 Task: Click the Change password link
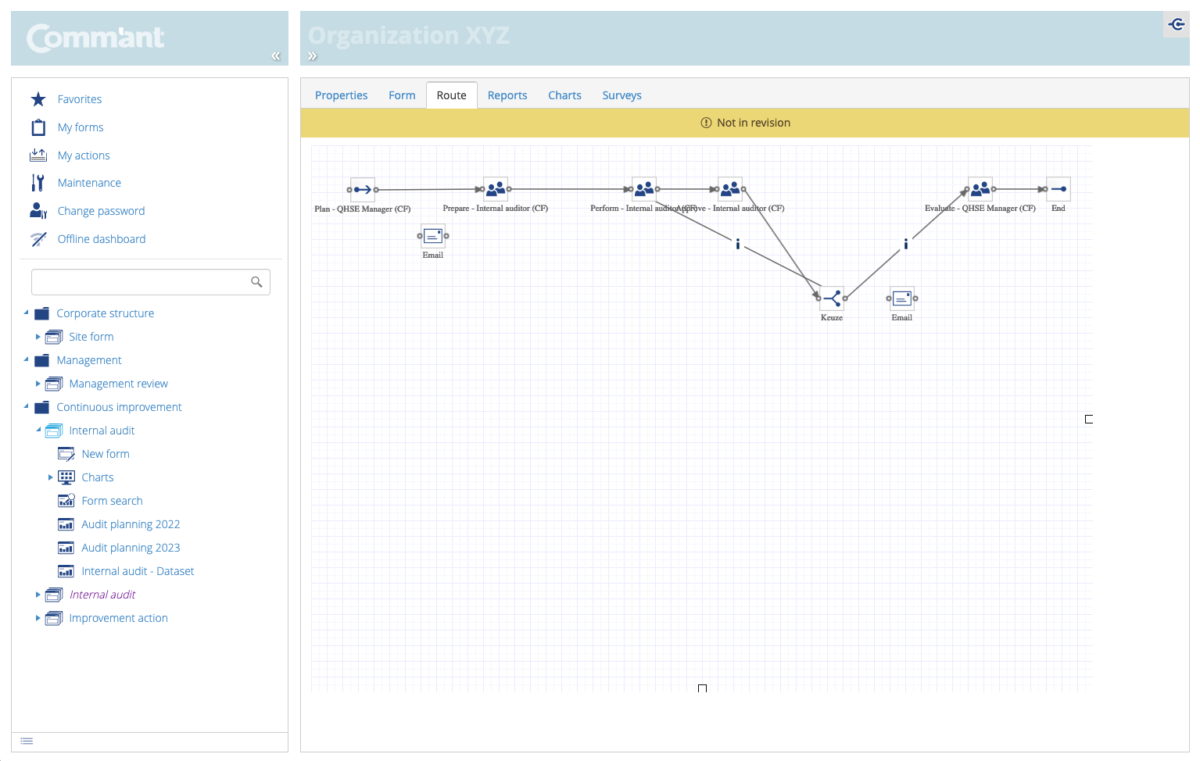(103, 211)
